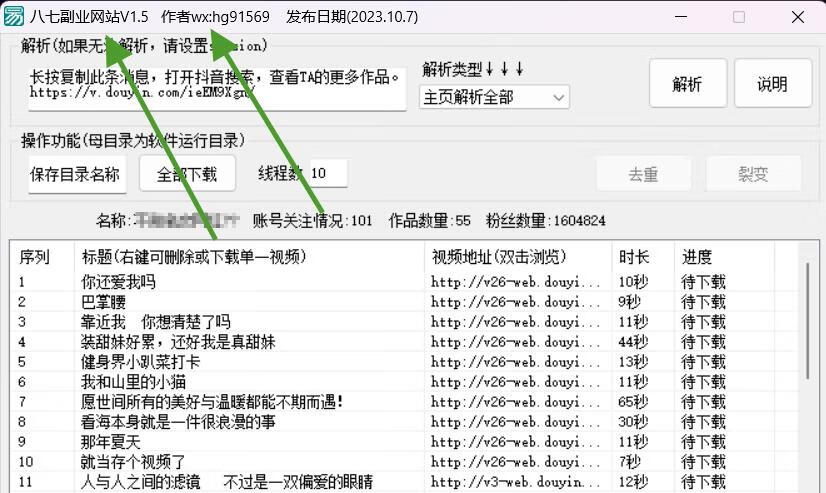The height and width of the screenshot is (493, 826).
Task: Click the 标题 column header
Action: click(x=249, y=257)
